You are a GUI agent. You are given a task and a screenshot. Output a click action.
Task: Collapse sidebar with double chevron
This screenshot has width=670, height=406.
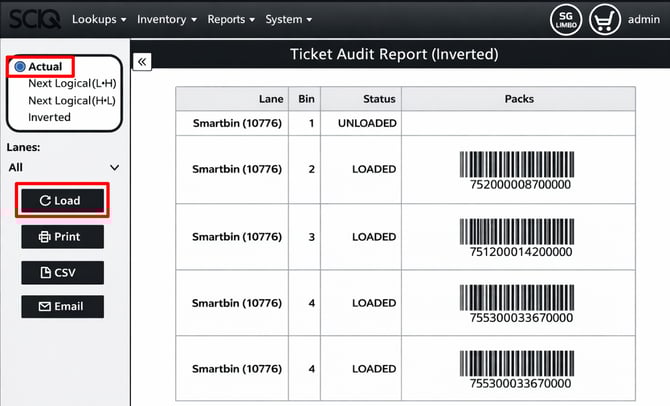coord(142,62)
